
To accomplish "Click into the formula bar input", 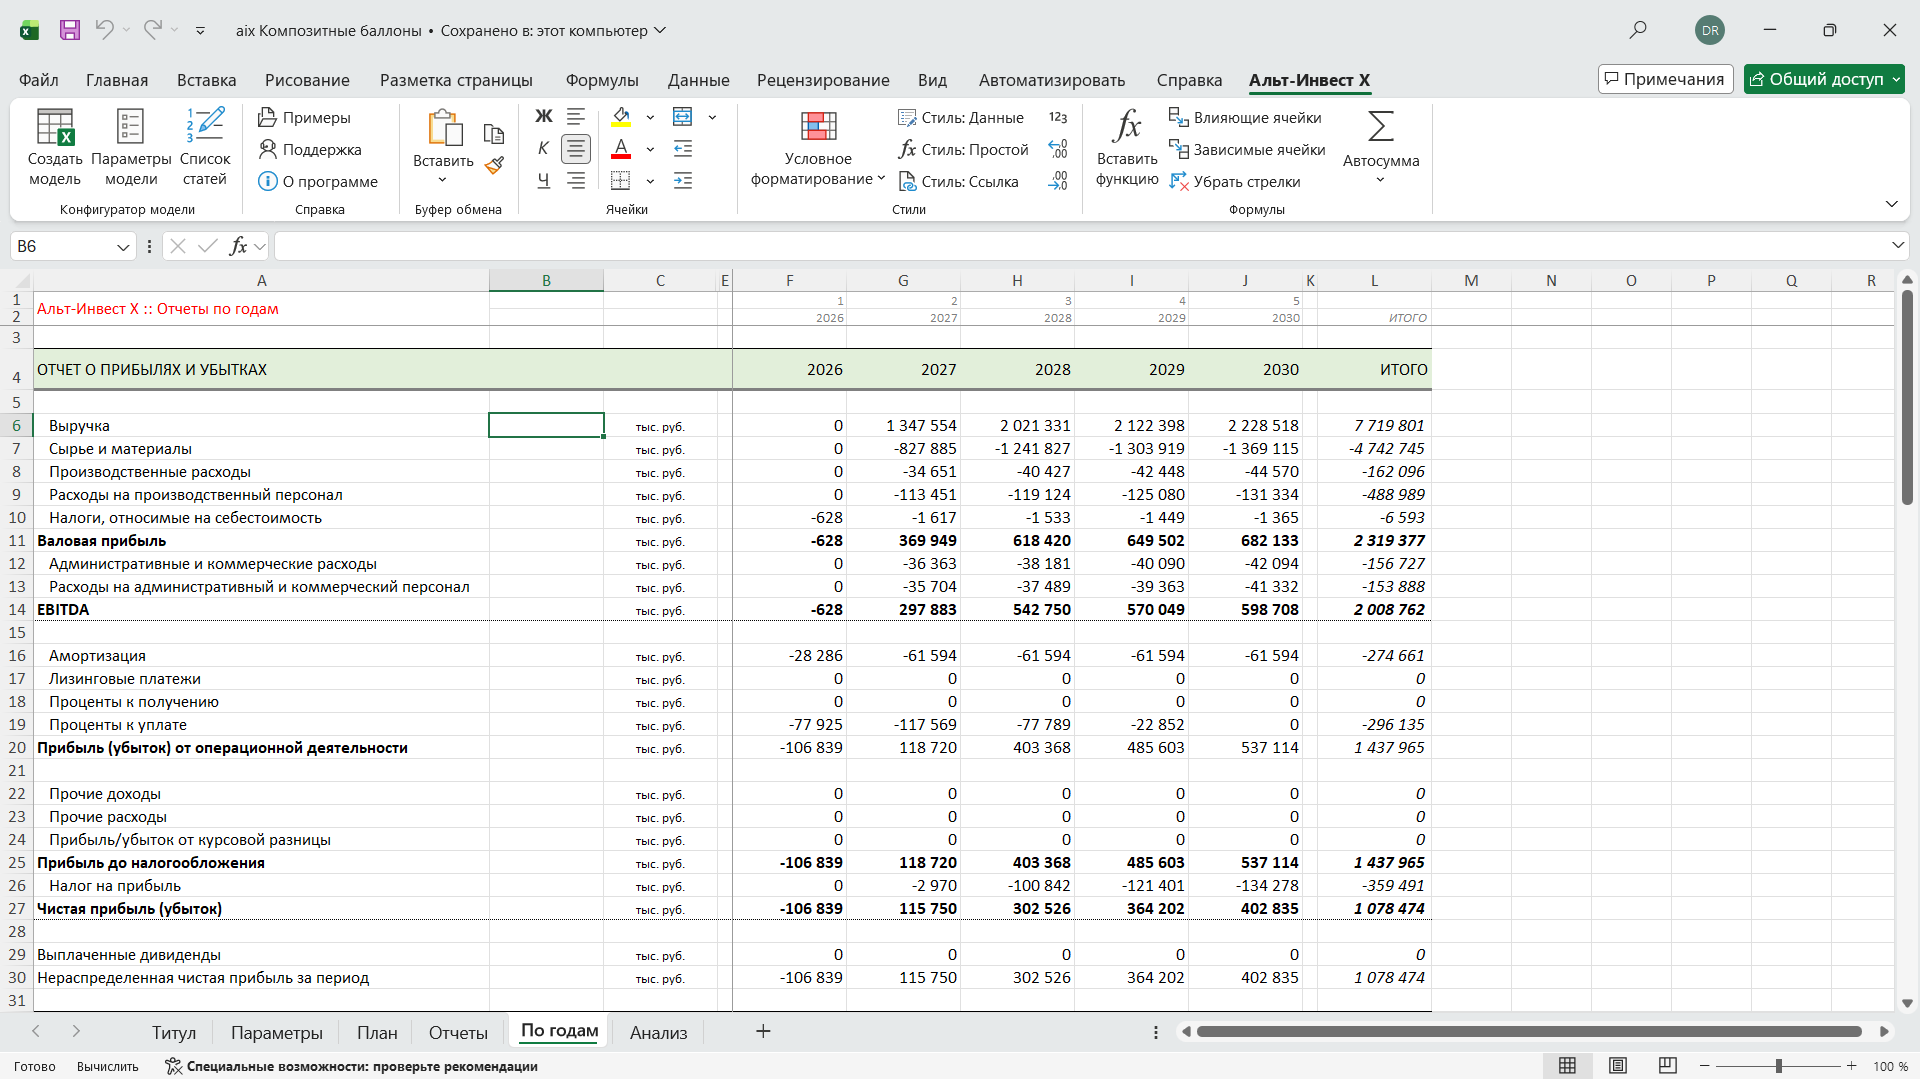I will point(1080,246).
